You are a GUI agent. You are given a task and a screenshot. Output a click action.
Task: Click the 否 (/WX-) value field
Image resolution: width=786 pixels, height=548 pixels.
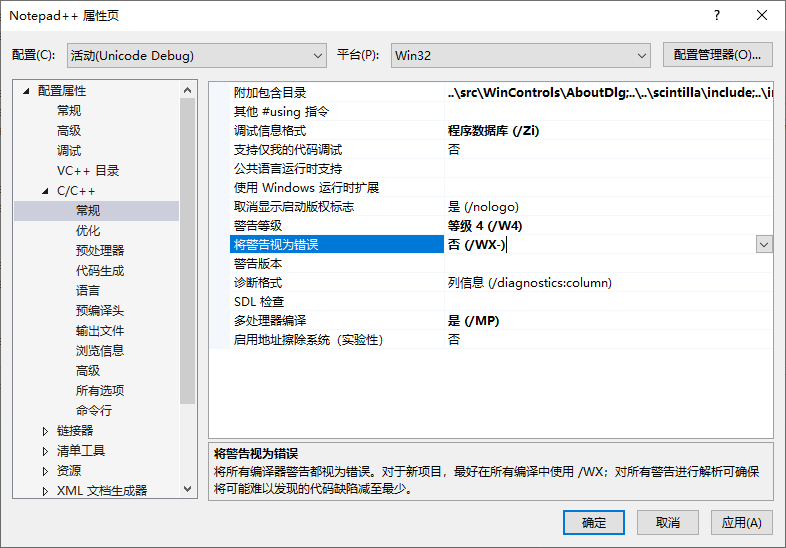tap(600, 245)
